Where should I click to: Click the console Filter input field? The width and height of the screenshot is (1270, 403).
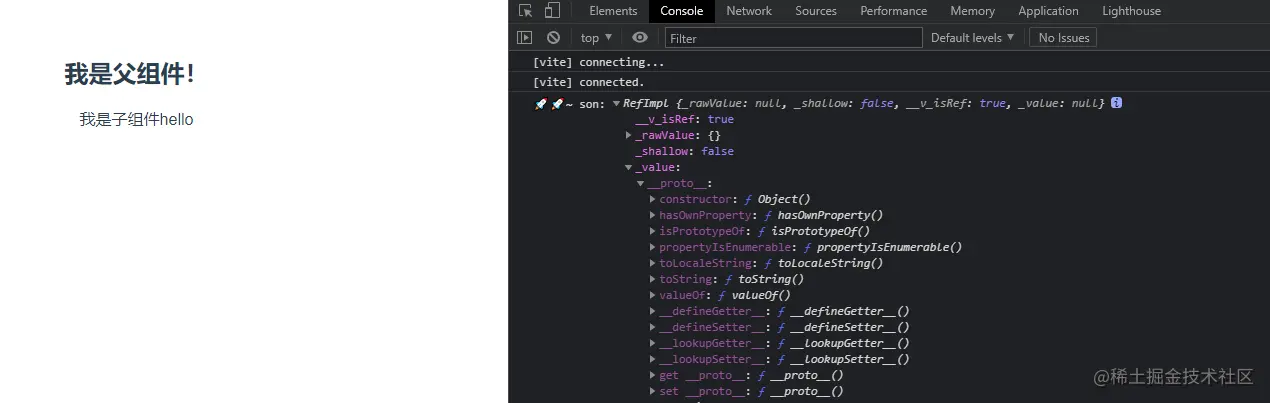click(794, 38)
